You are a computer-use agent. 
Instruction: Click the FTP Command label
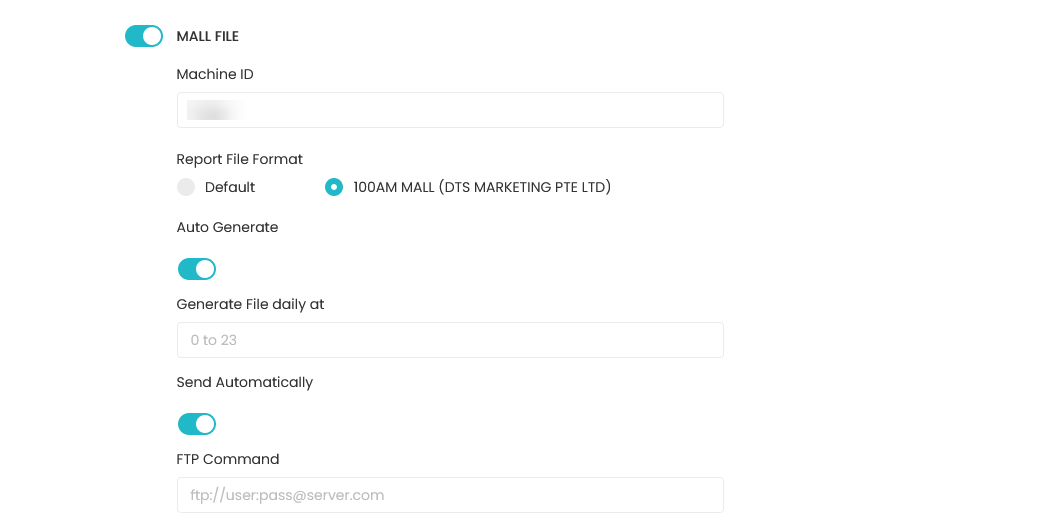[228, 459]
